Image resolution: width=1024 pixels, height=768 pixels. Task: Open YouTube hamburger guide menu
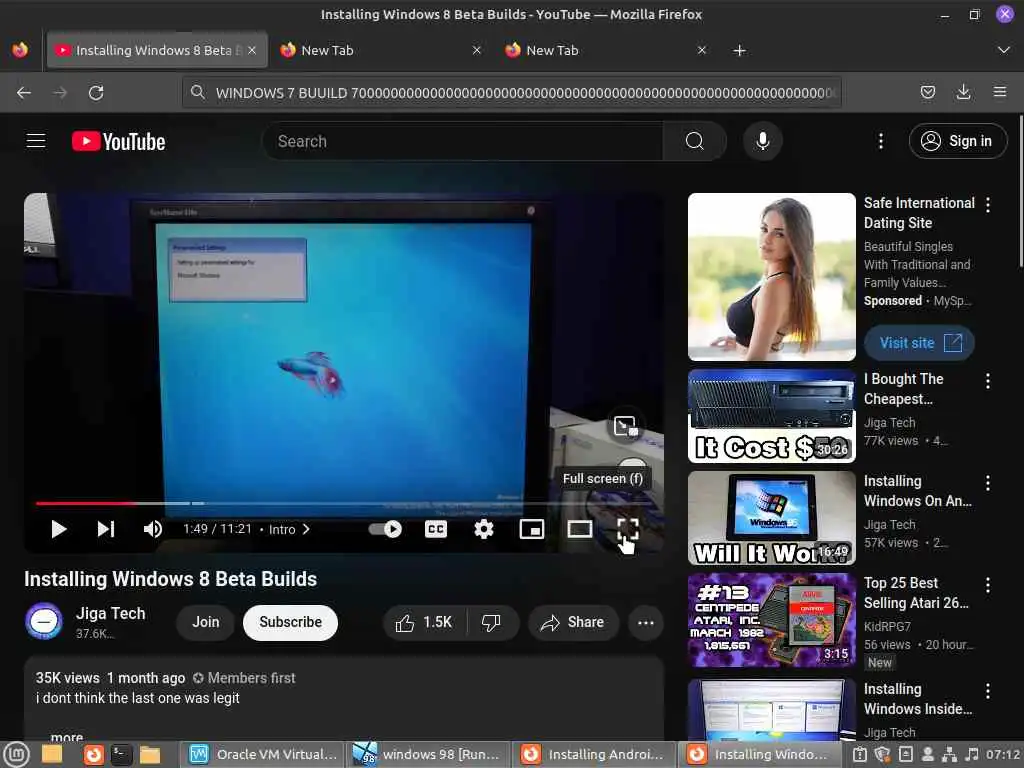pyautogui.click(x=36, y=141)
